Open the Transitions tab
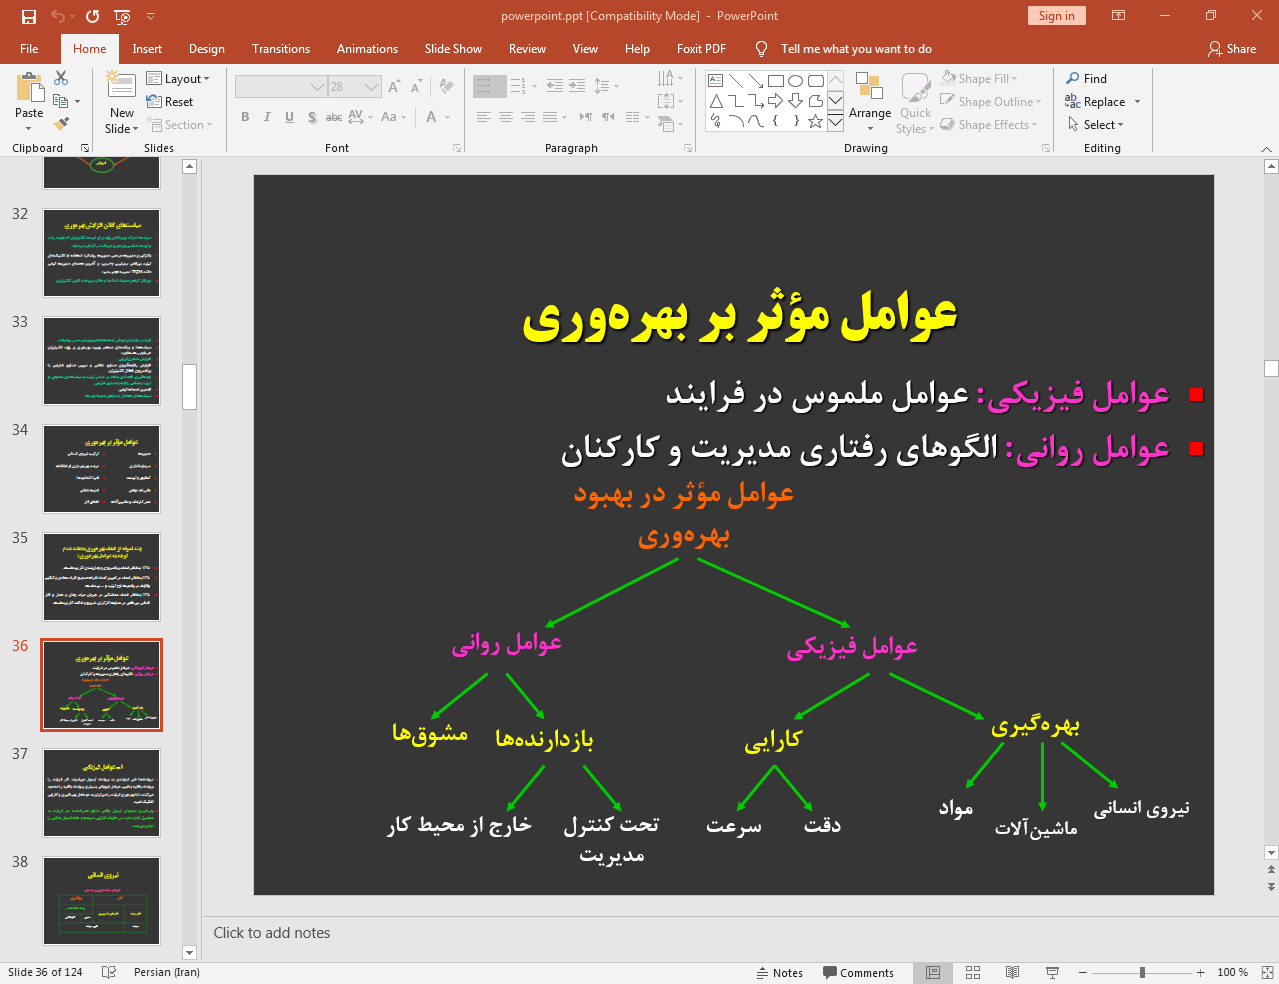The width and height of the screenshot is (1279, 984). click(x=281, y=49)
